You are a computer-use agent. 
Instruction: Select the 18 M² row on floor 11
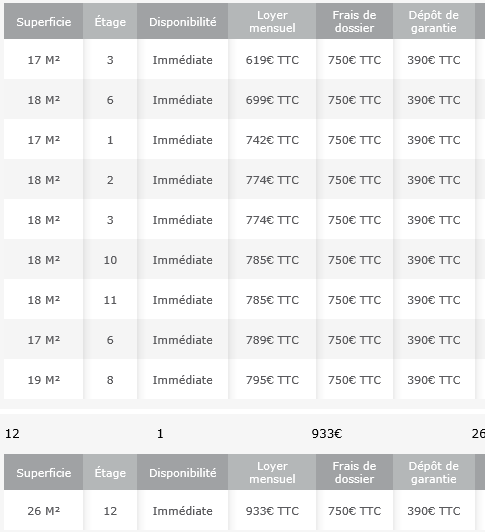pos(244,299)
